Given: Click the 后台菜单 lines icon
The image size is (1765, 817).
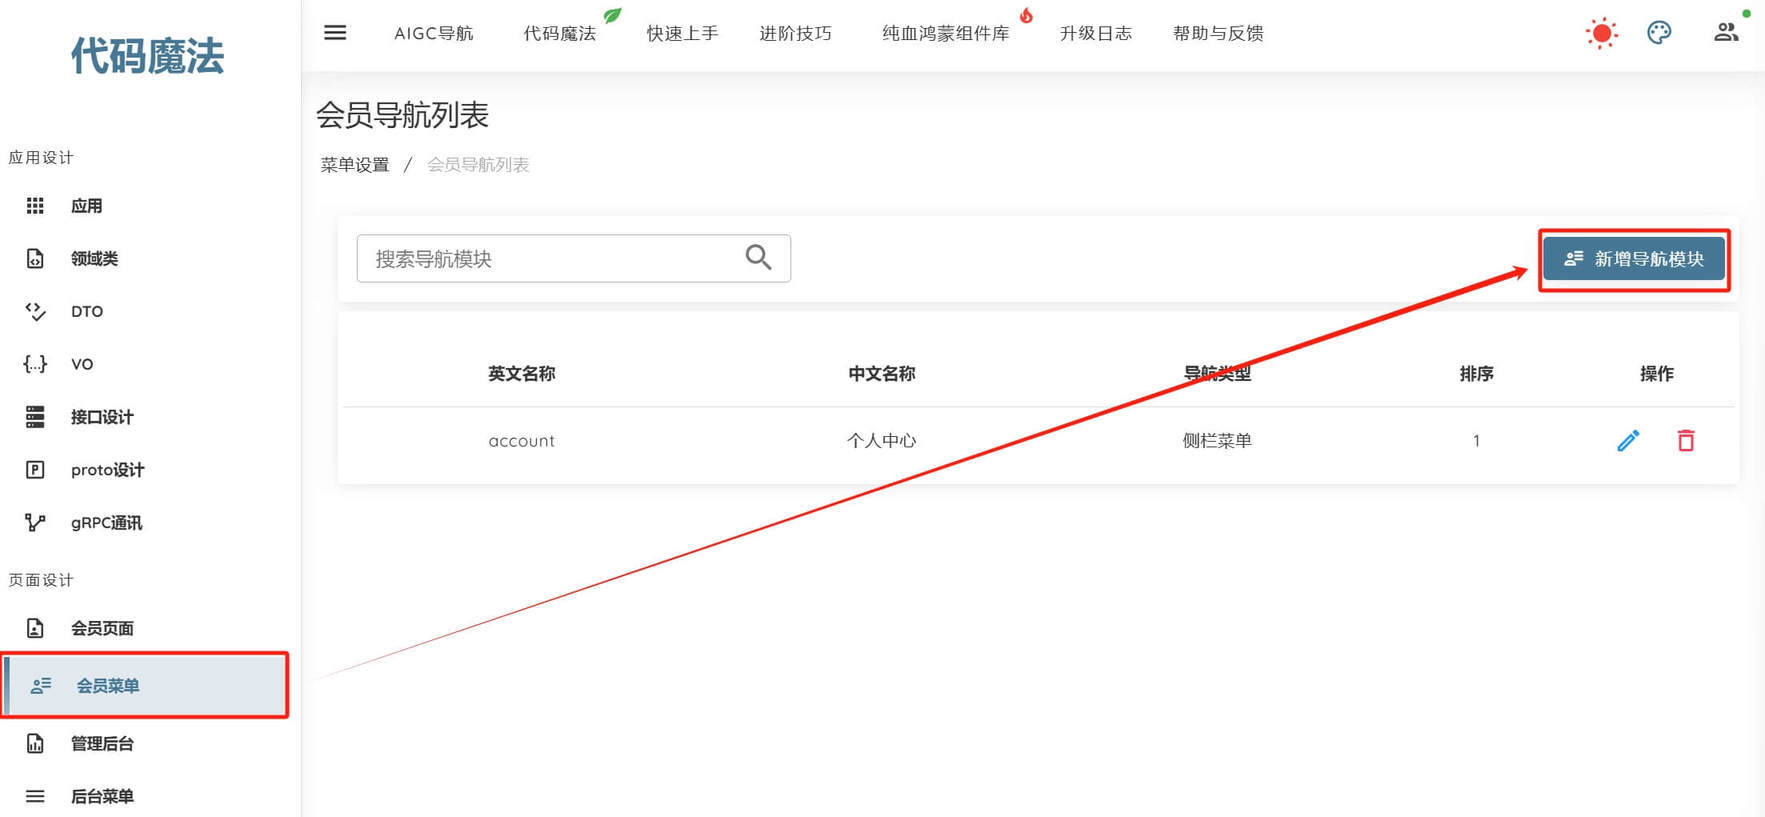Looking at the screenshot, I should (35, 796).
